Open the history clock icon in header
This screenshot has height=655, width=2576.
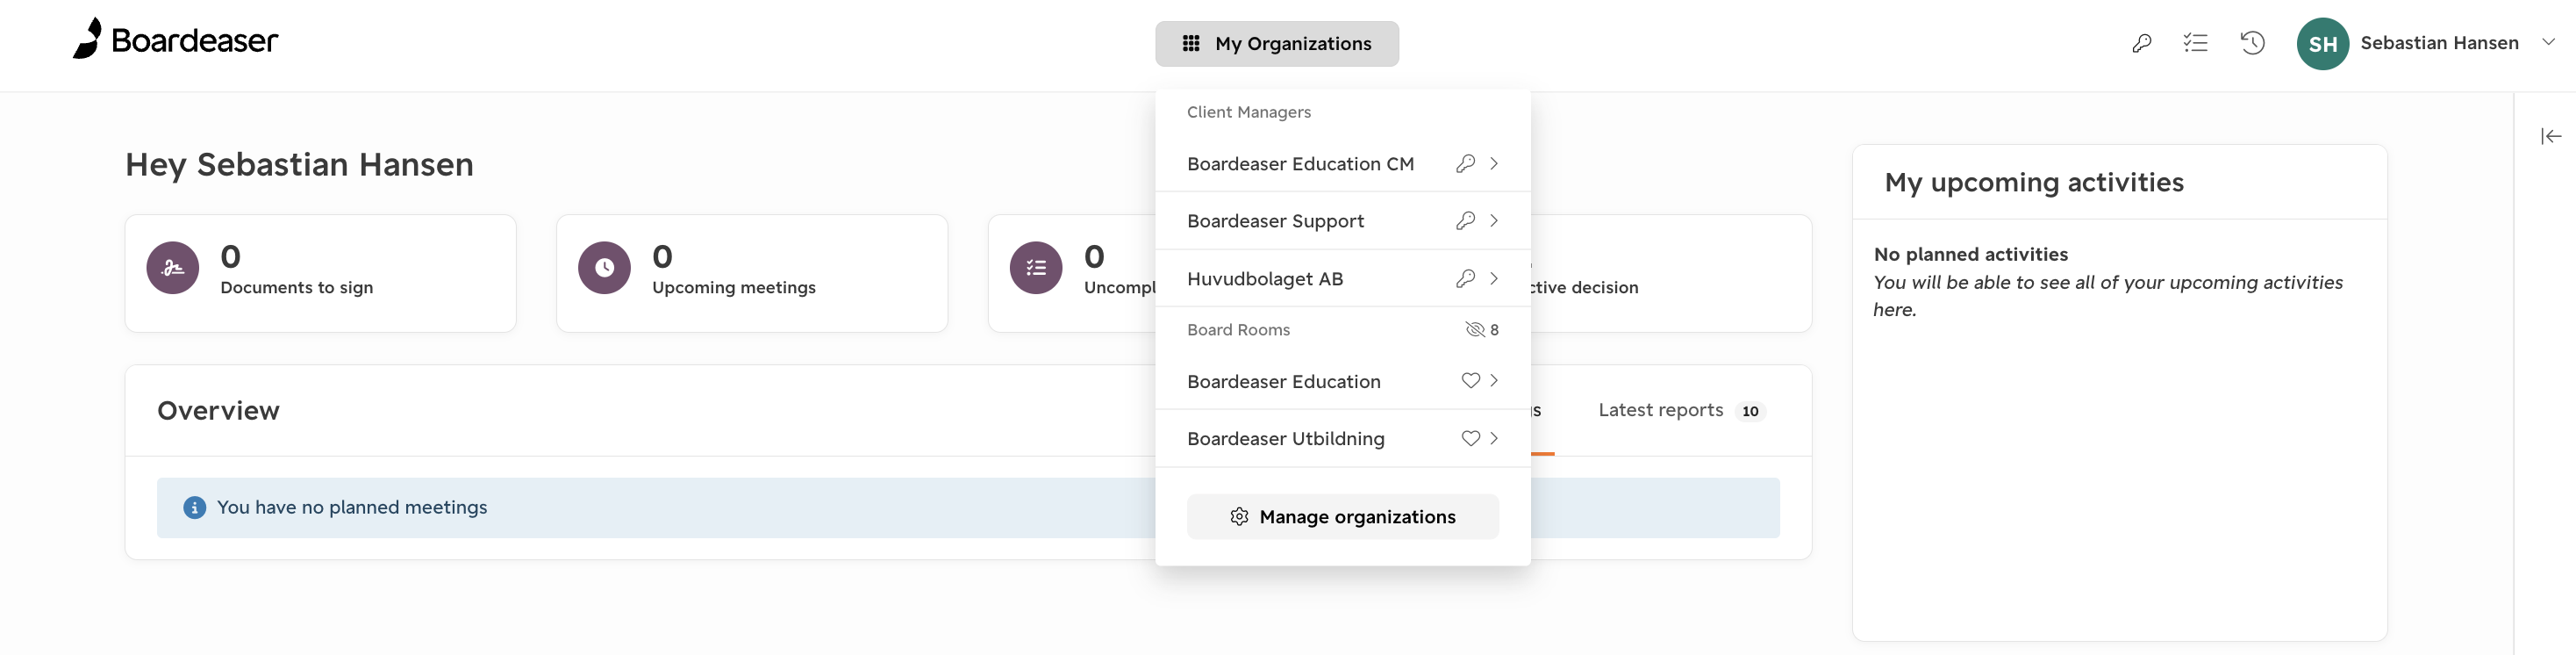pos(2252,43)
